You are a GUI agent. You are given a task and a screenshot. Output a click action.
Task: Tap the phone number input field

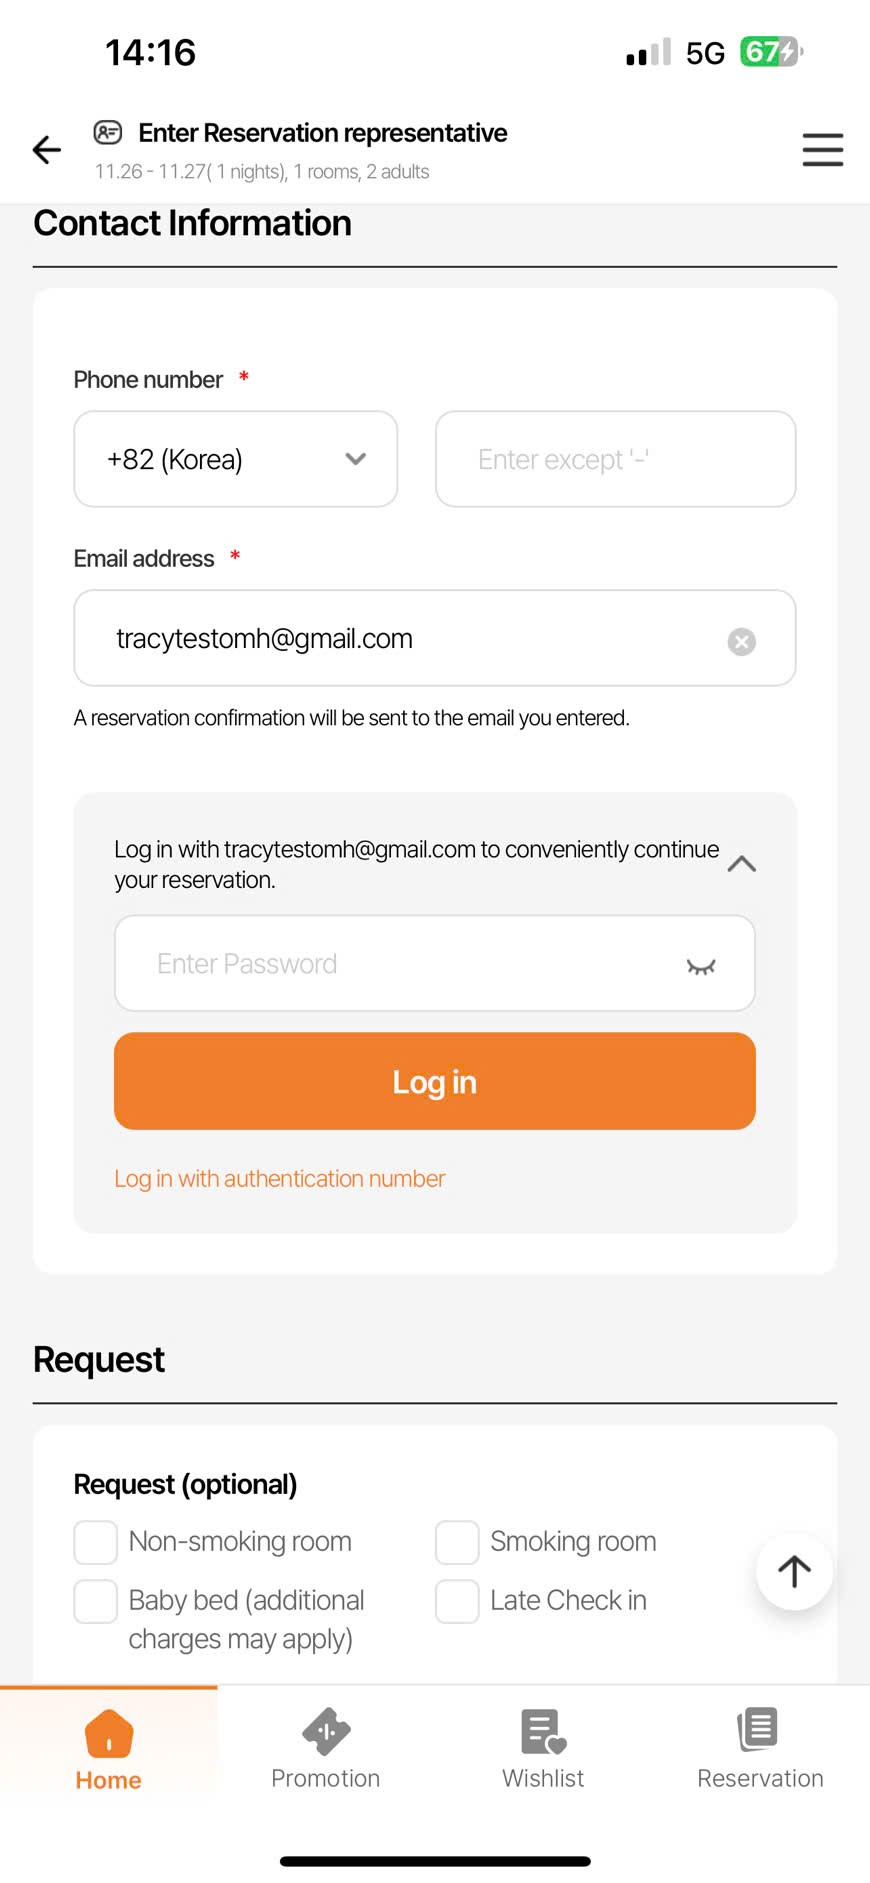click(x=615, y=459)
